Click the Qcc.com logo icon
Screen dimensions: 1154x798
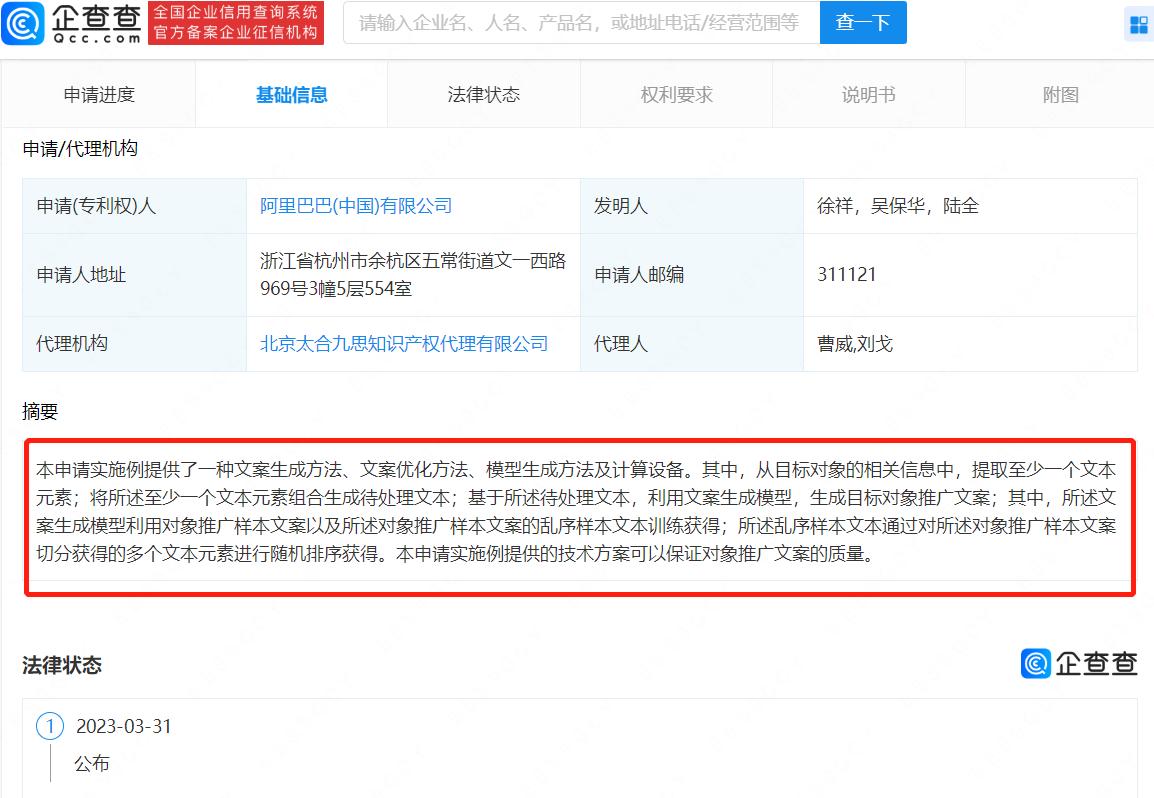23,23
